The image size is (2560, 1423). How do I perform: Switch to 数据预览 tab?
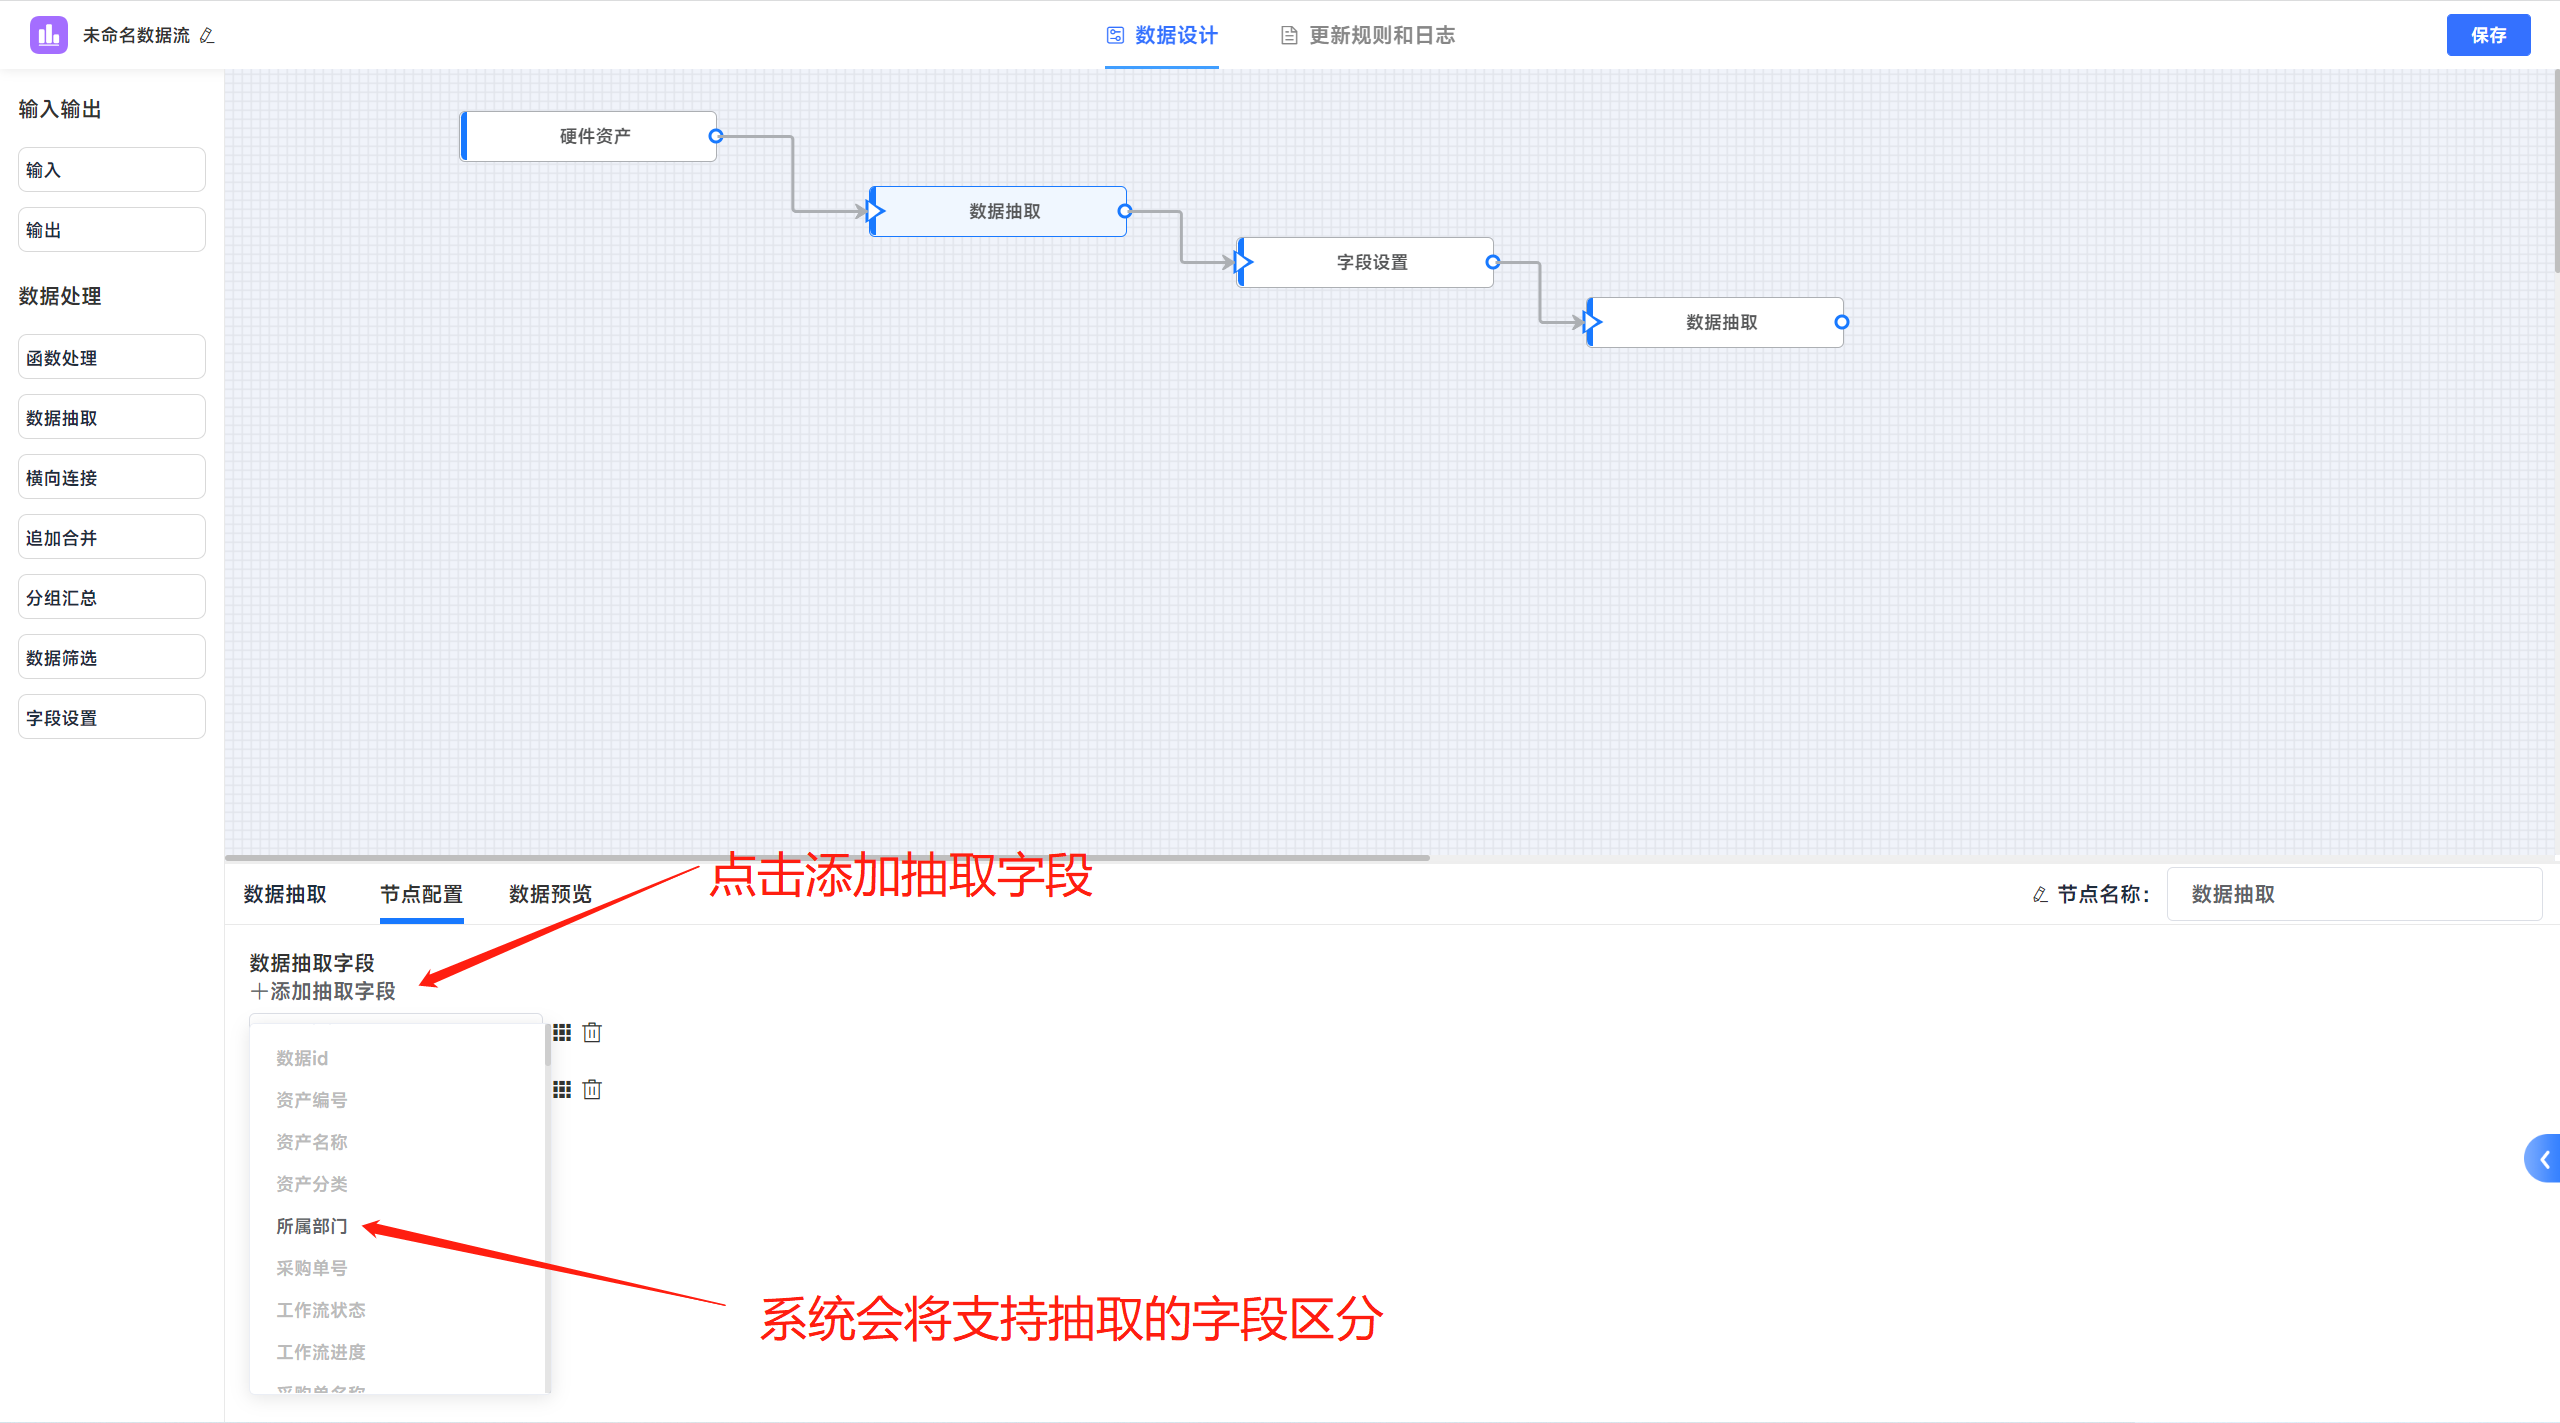(x=550, y=894)
